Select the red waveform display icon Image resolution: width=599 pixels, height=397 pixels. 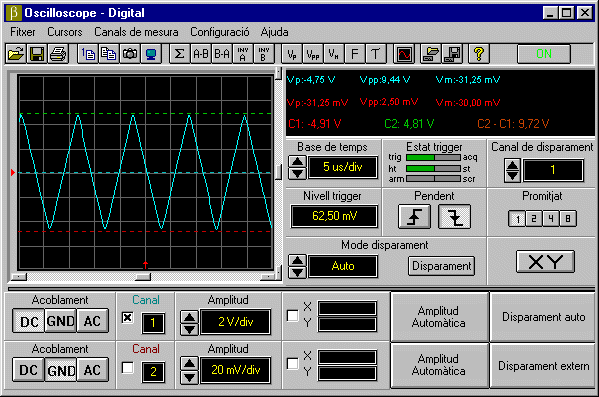coord(404,54)
